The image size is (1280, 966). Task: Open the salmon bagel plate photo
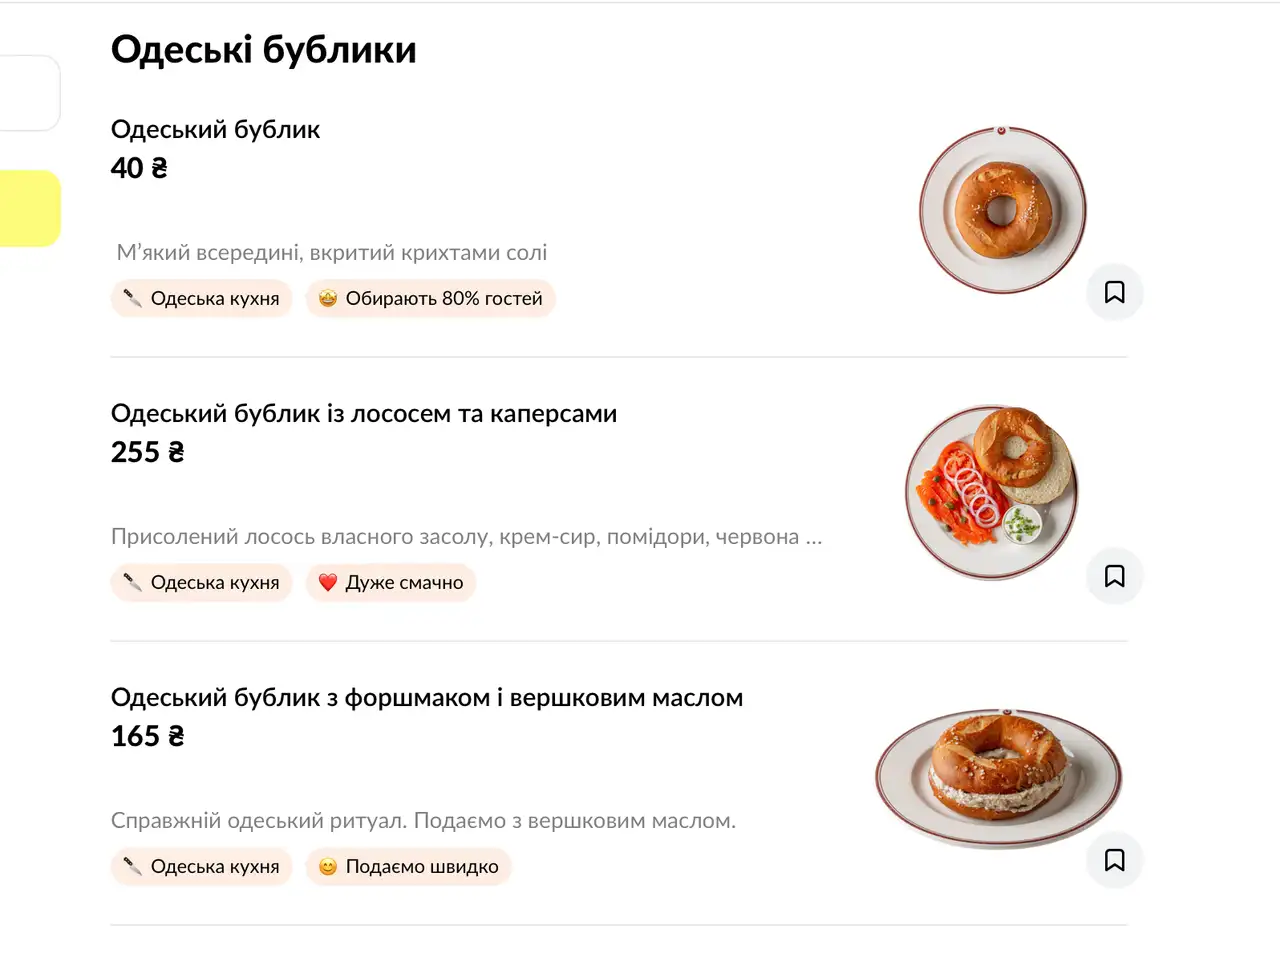[x=992, y=492]
